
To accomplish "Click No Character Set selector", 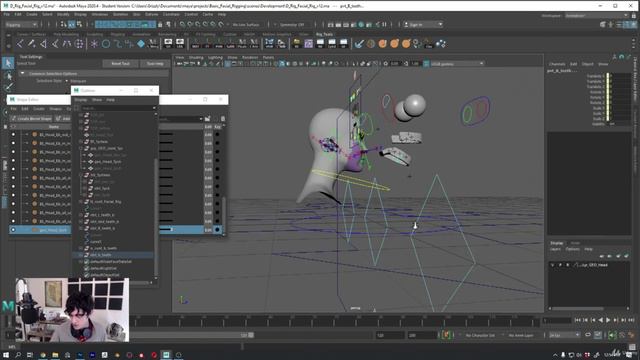I will pos(480,335).
